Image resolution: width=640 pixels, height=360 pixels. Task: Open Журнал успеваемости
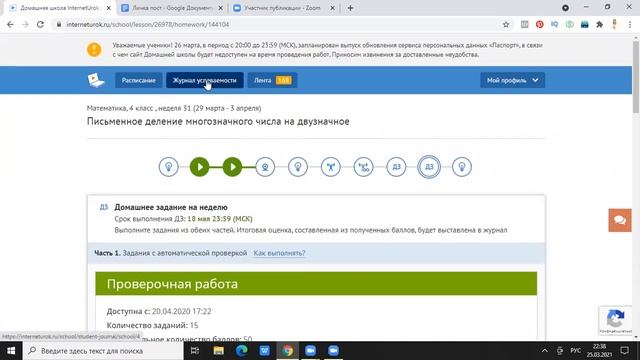pyautogui.click(x=204, y=80)
